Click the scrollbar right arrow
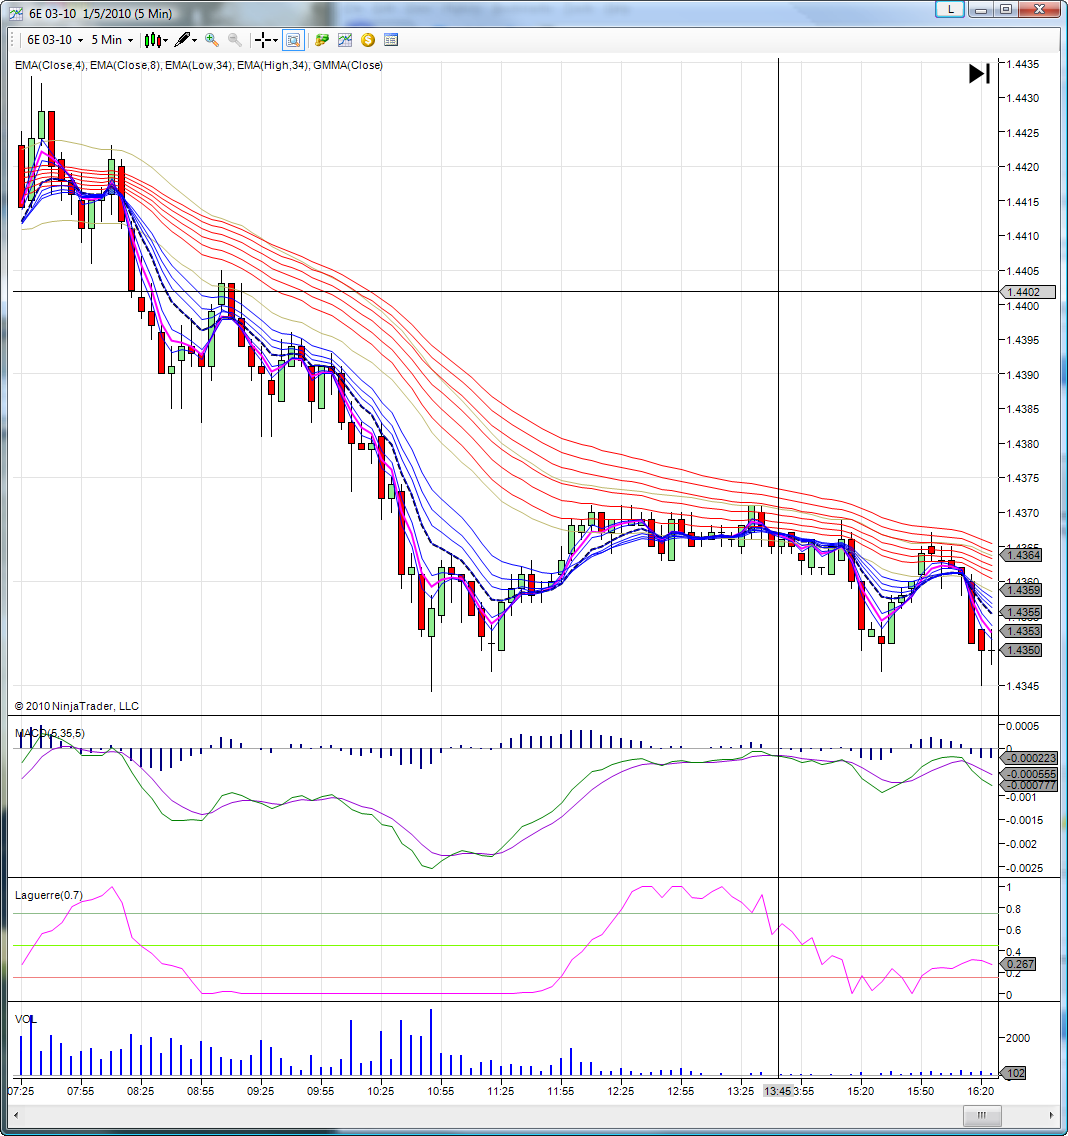Viewport: 1068px width, 1136px height. pyautogui.click(x=1051, y=1115)
